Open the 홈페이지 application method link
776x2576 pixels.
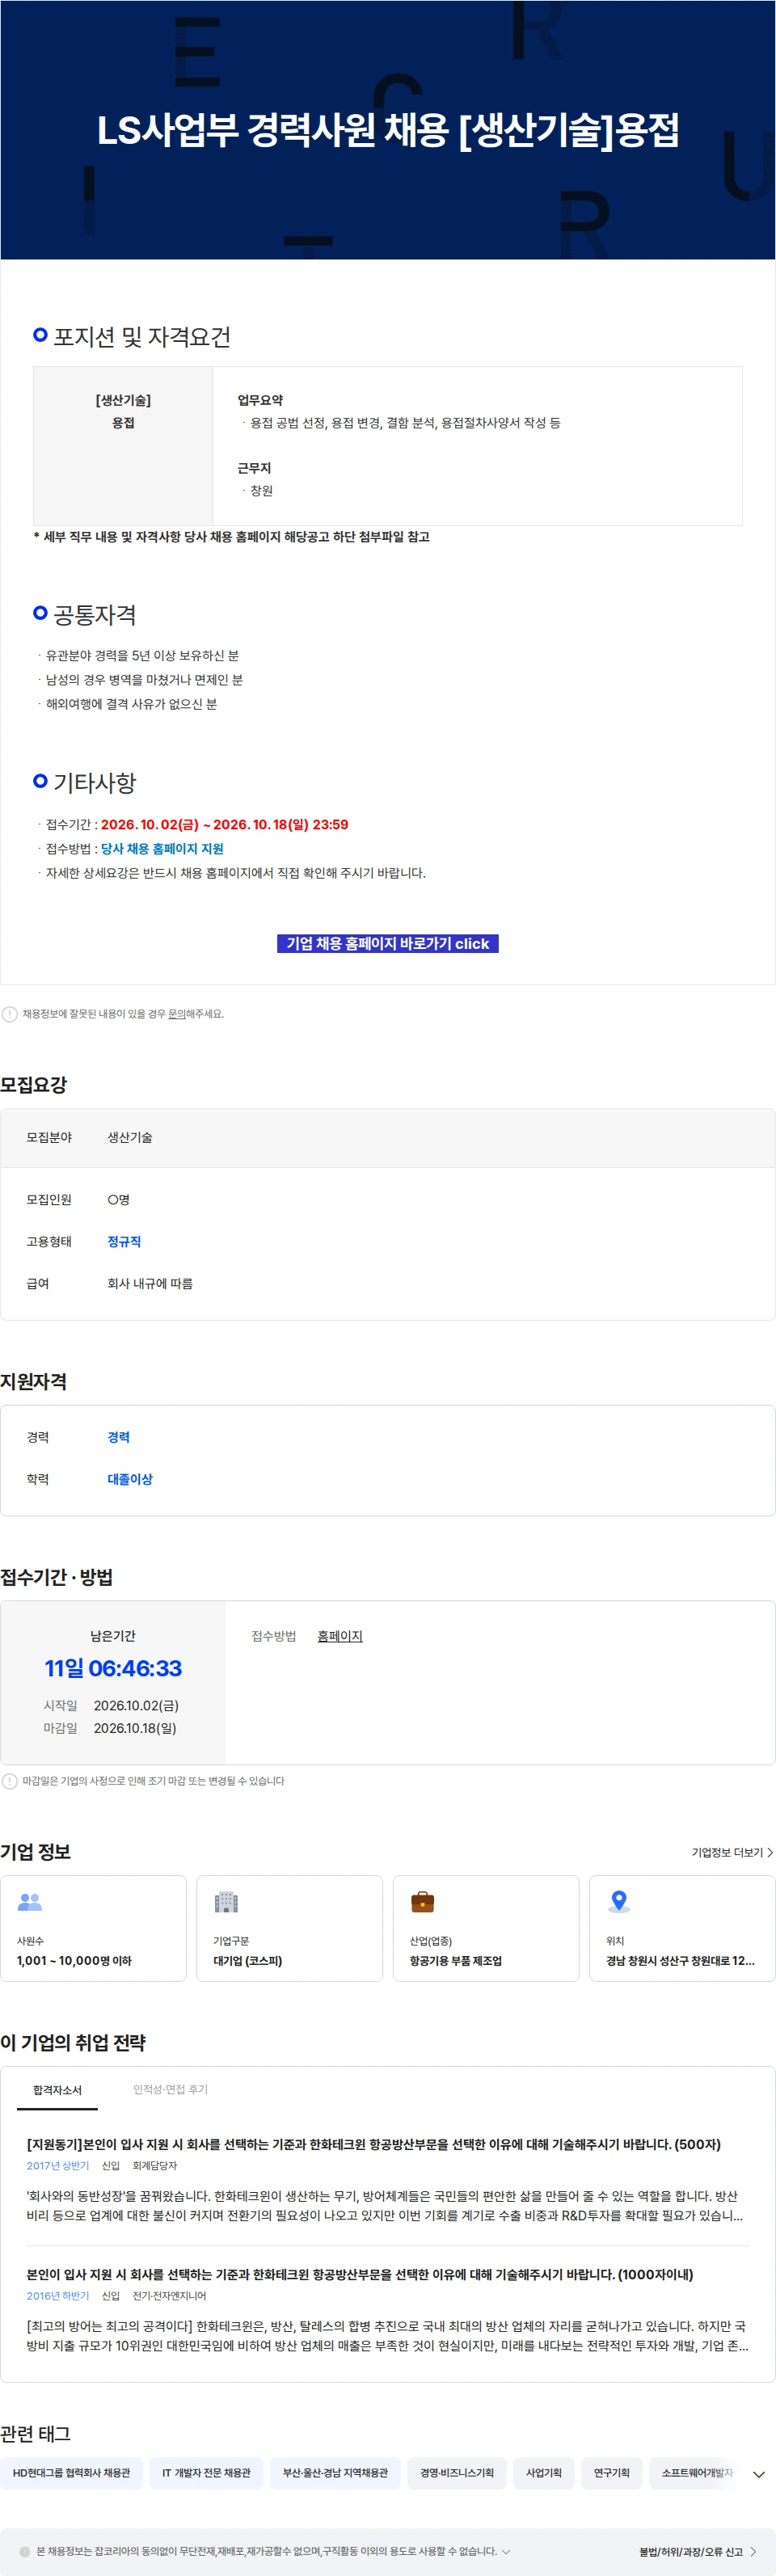point(339,1636)
